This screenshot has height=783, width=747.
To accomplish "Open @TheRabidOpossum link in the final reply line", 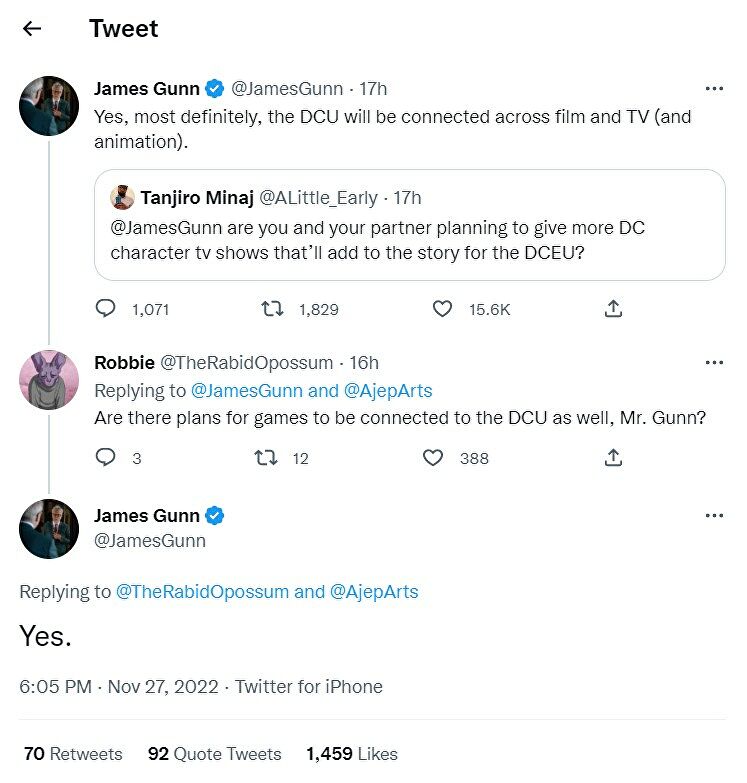I will coord(202,592).
